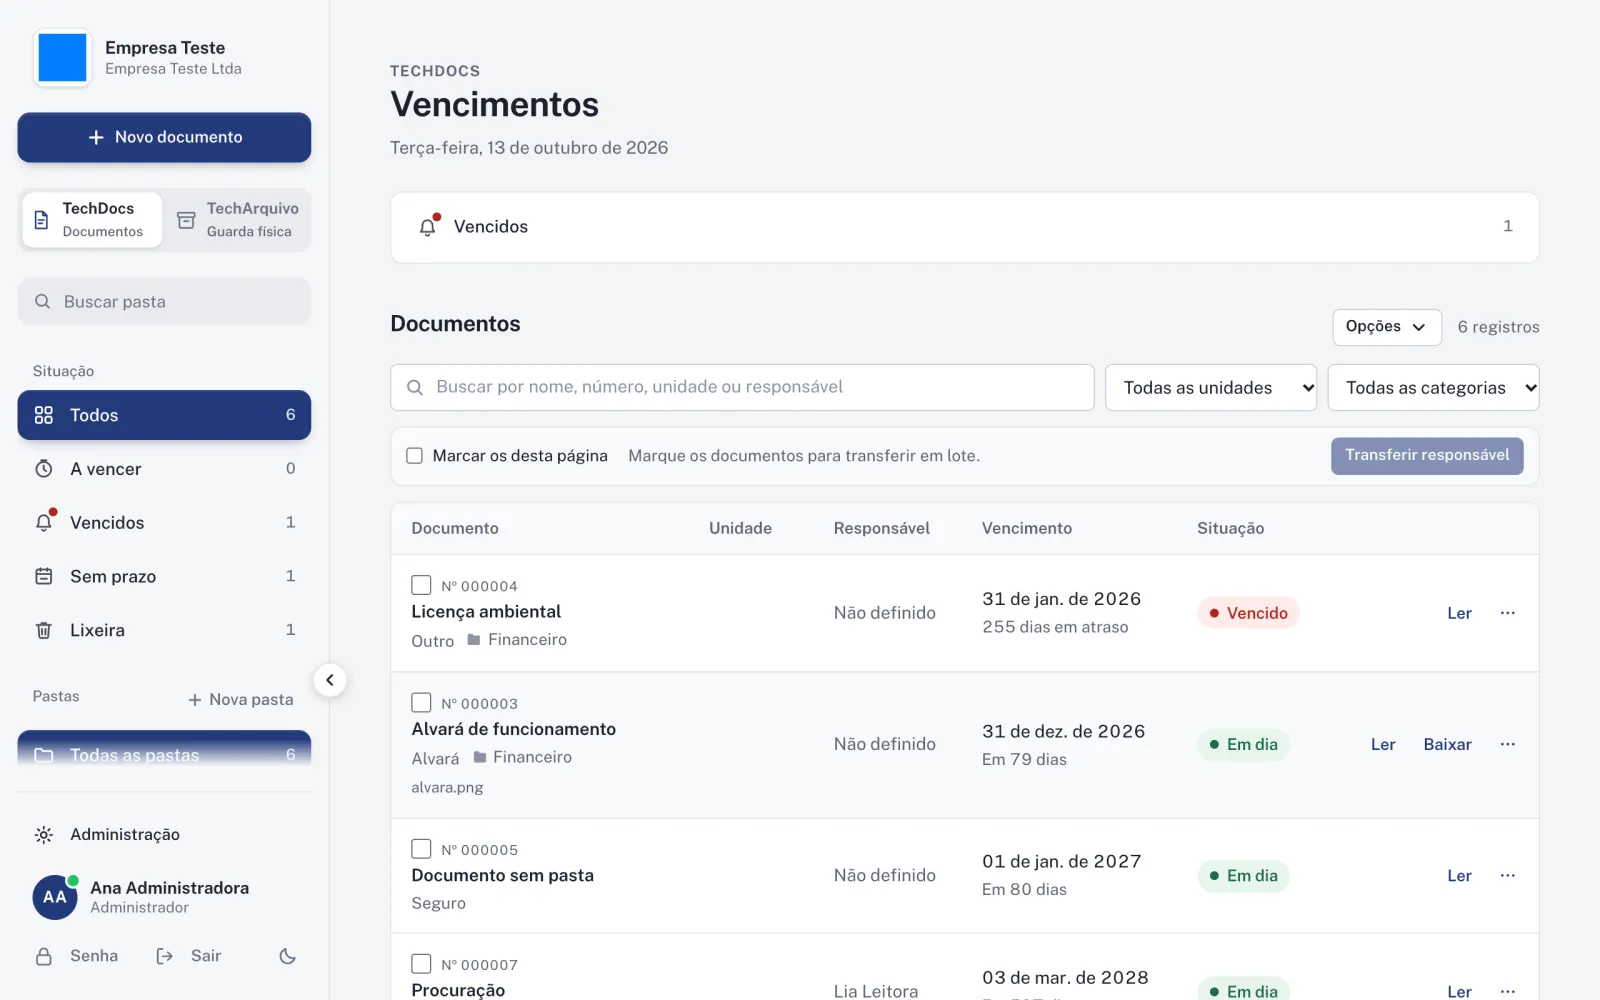Viewport: 1600px width, 1000px height.
Task: Click the bell icon in Vencidos card
Action: 429,226
